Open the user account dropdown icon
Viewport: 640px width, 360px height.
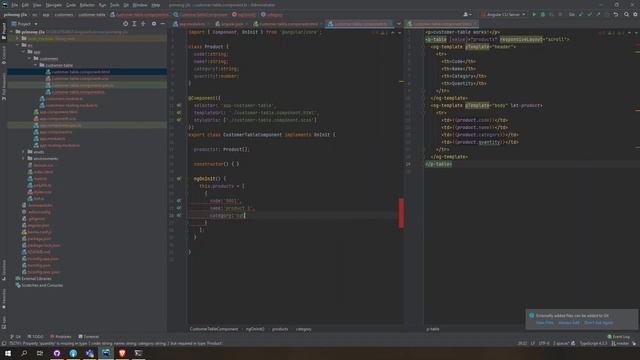pyautogui.click(x=467, y=14)
